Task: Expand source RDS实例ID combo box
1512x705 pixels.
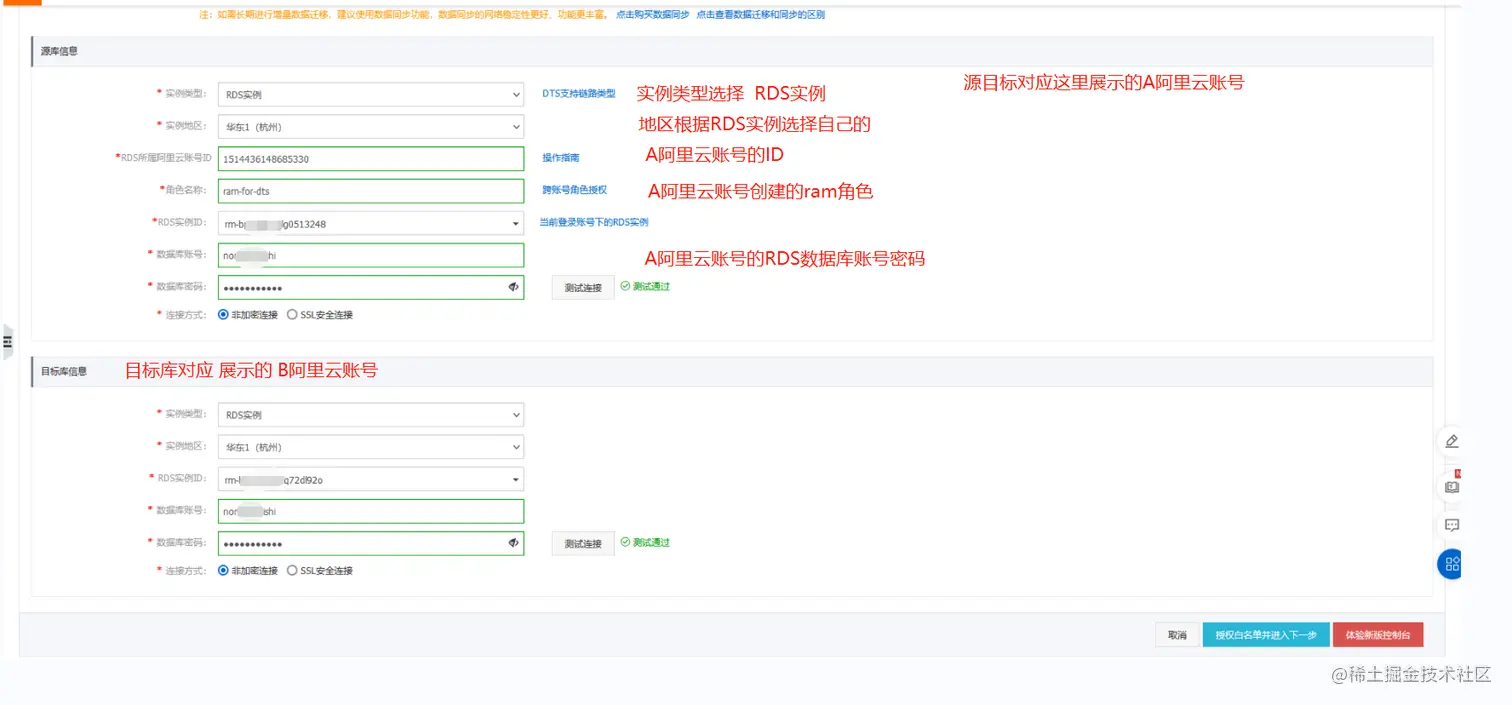Action: point(370,223)
